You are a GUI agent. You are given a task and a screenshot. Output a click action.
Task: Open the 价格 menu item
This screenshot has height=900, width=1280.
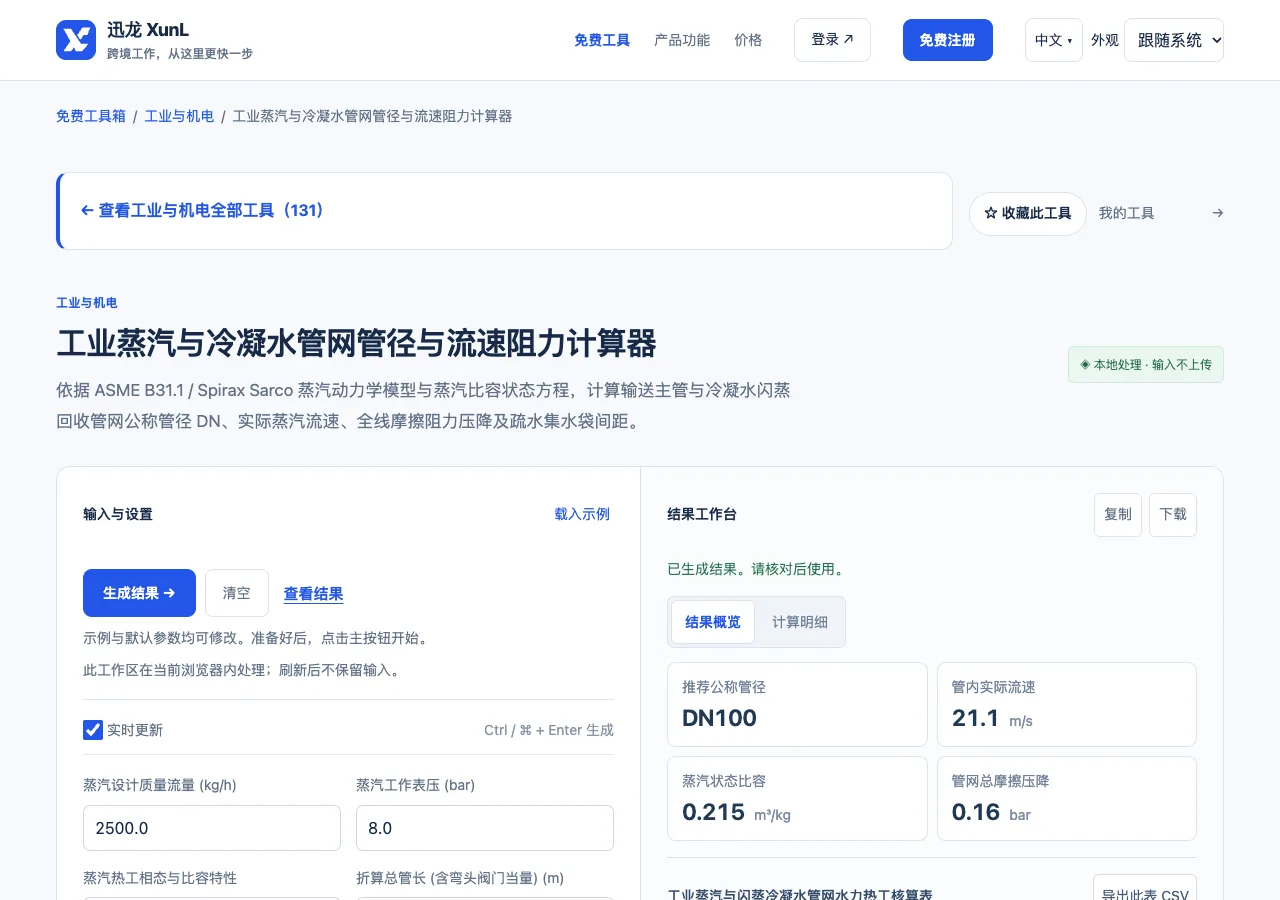(748, 40)
